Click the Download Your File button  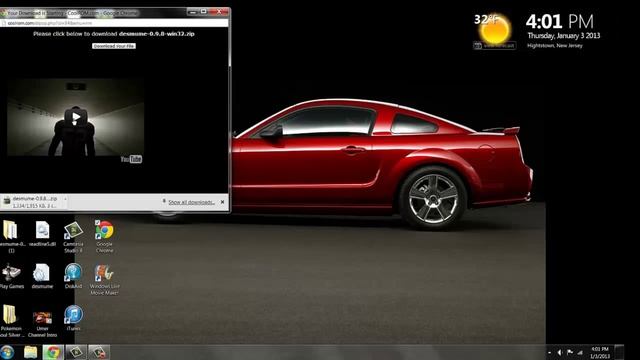[x=114, y=46]
